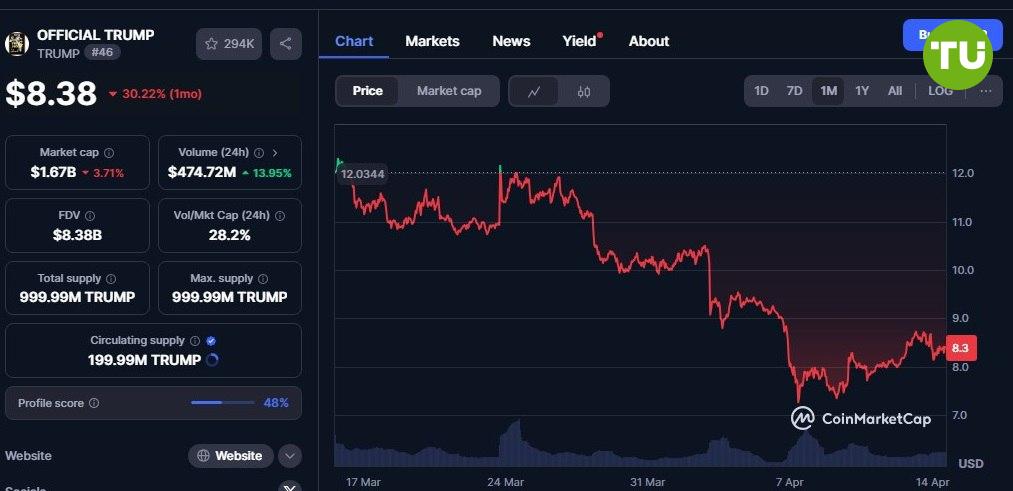Image resolution: width=1013 pixels, height=491 pixels.
Task: Open the chart more options ellipsis
Action: tap(985, 91)
